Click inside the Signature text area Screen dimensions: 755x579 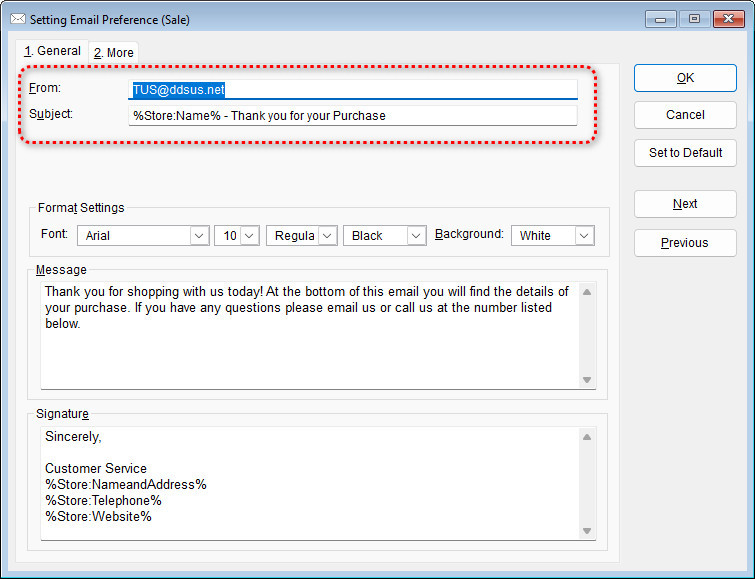310,483
